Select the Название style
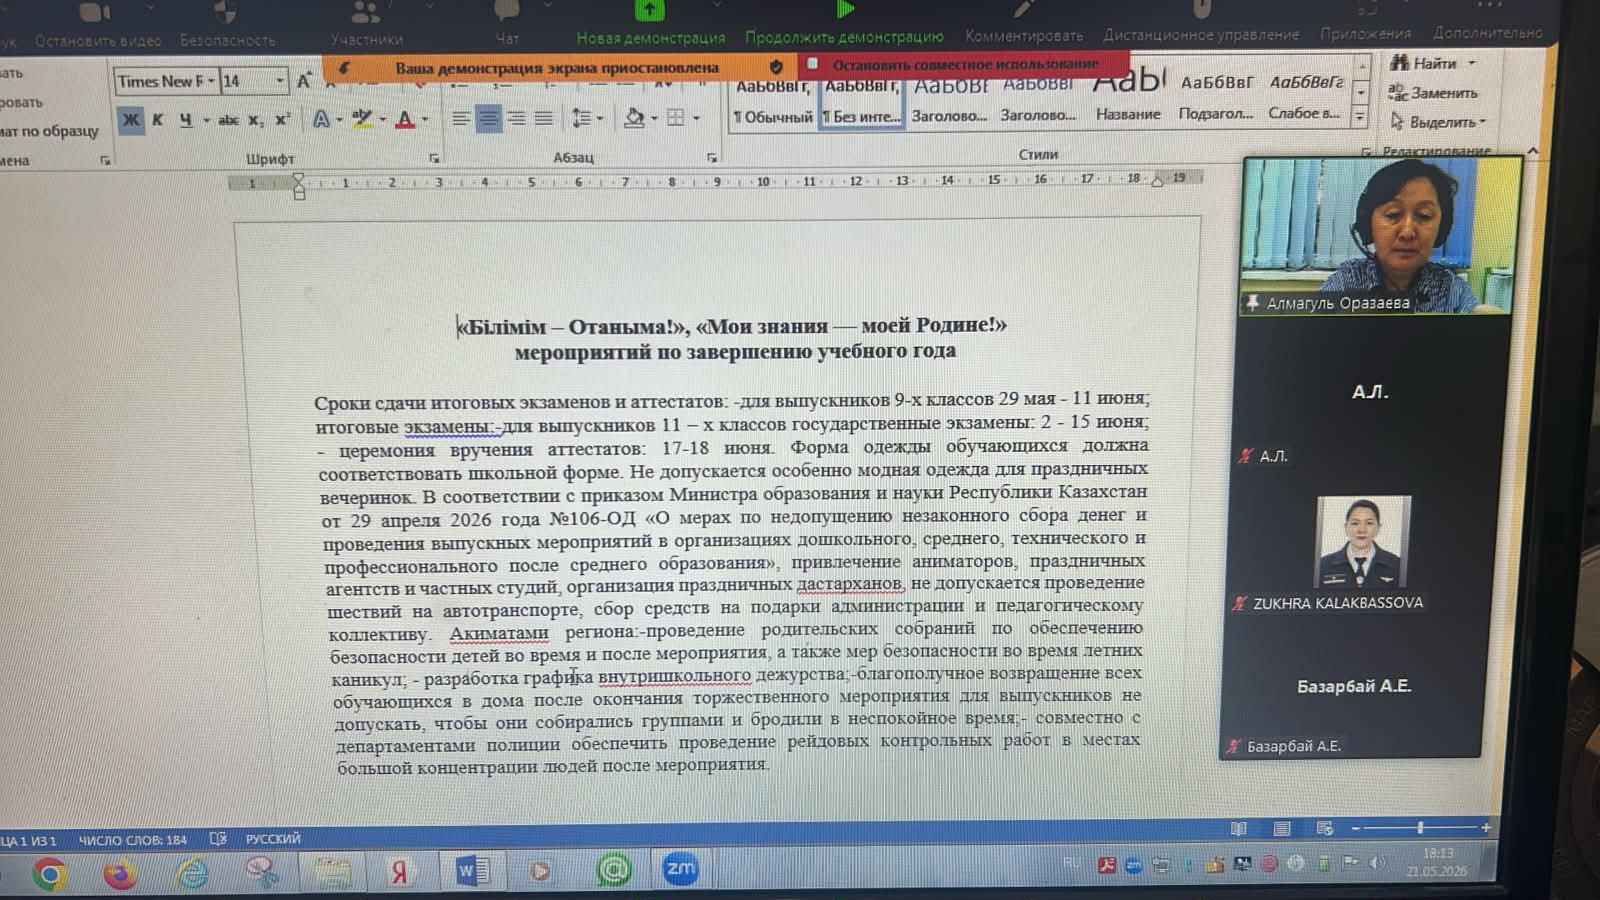This screenshot has height=900, width=1600. point(1128,98)
